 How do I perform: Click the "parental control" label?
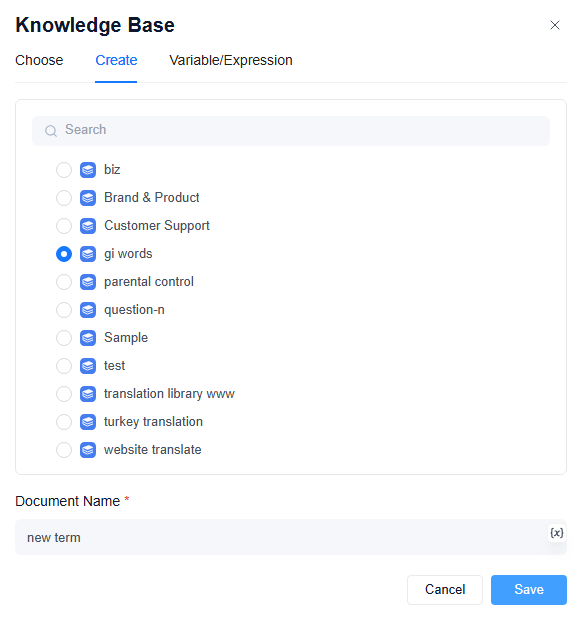tap(149, 282)
